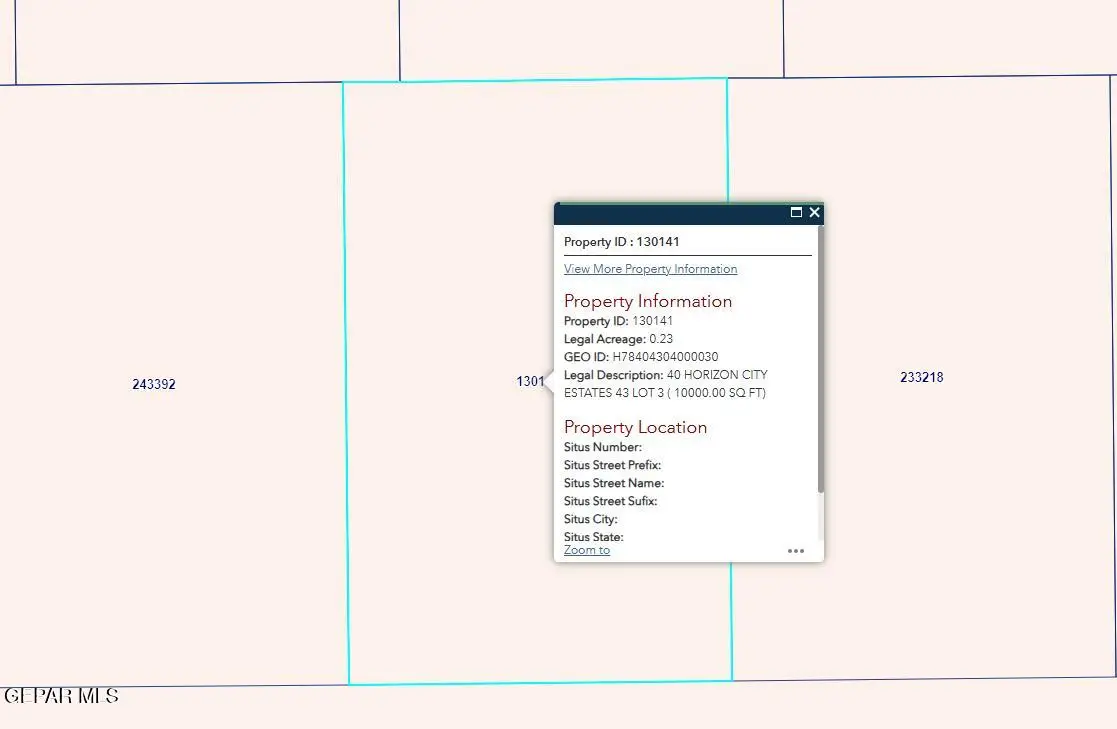The width and height of the screenshot is (1117, 729).
Task: Close the Property ID 130141 popup
Action: tap(814, 212)
